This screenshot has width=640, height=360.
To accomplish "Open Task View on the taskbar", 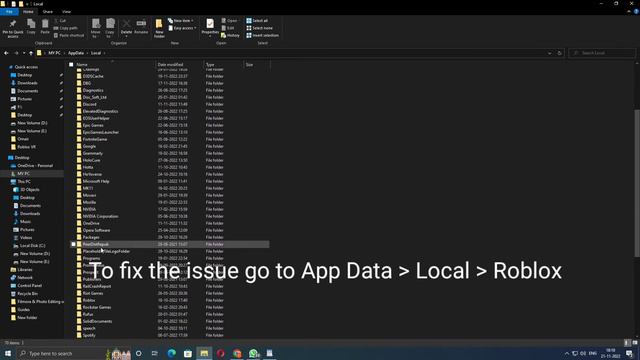I will coord(155,353).
